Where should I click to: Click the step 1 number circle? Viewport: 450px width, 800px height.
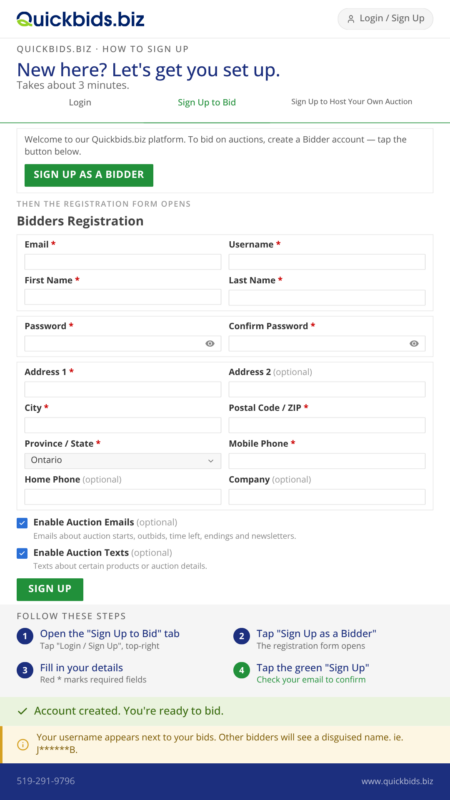click(24, 636)
